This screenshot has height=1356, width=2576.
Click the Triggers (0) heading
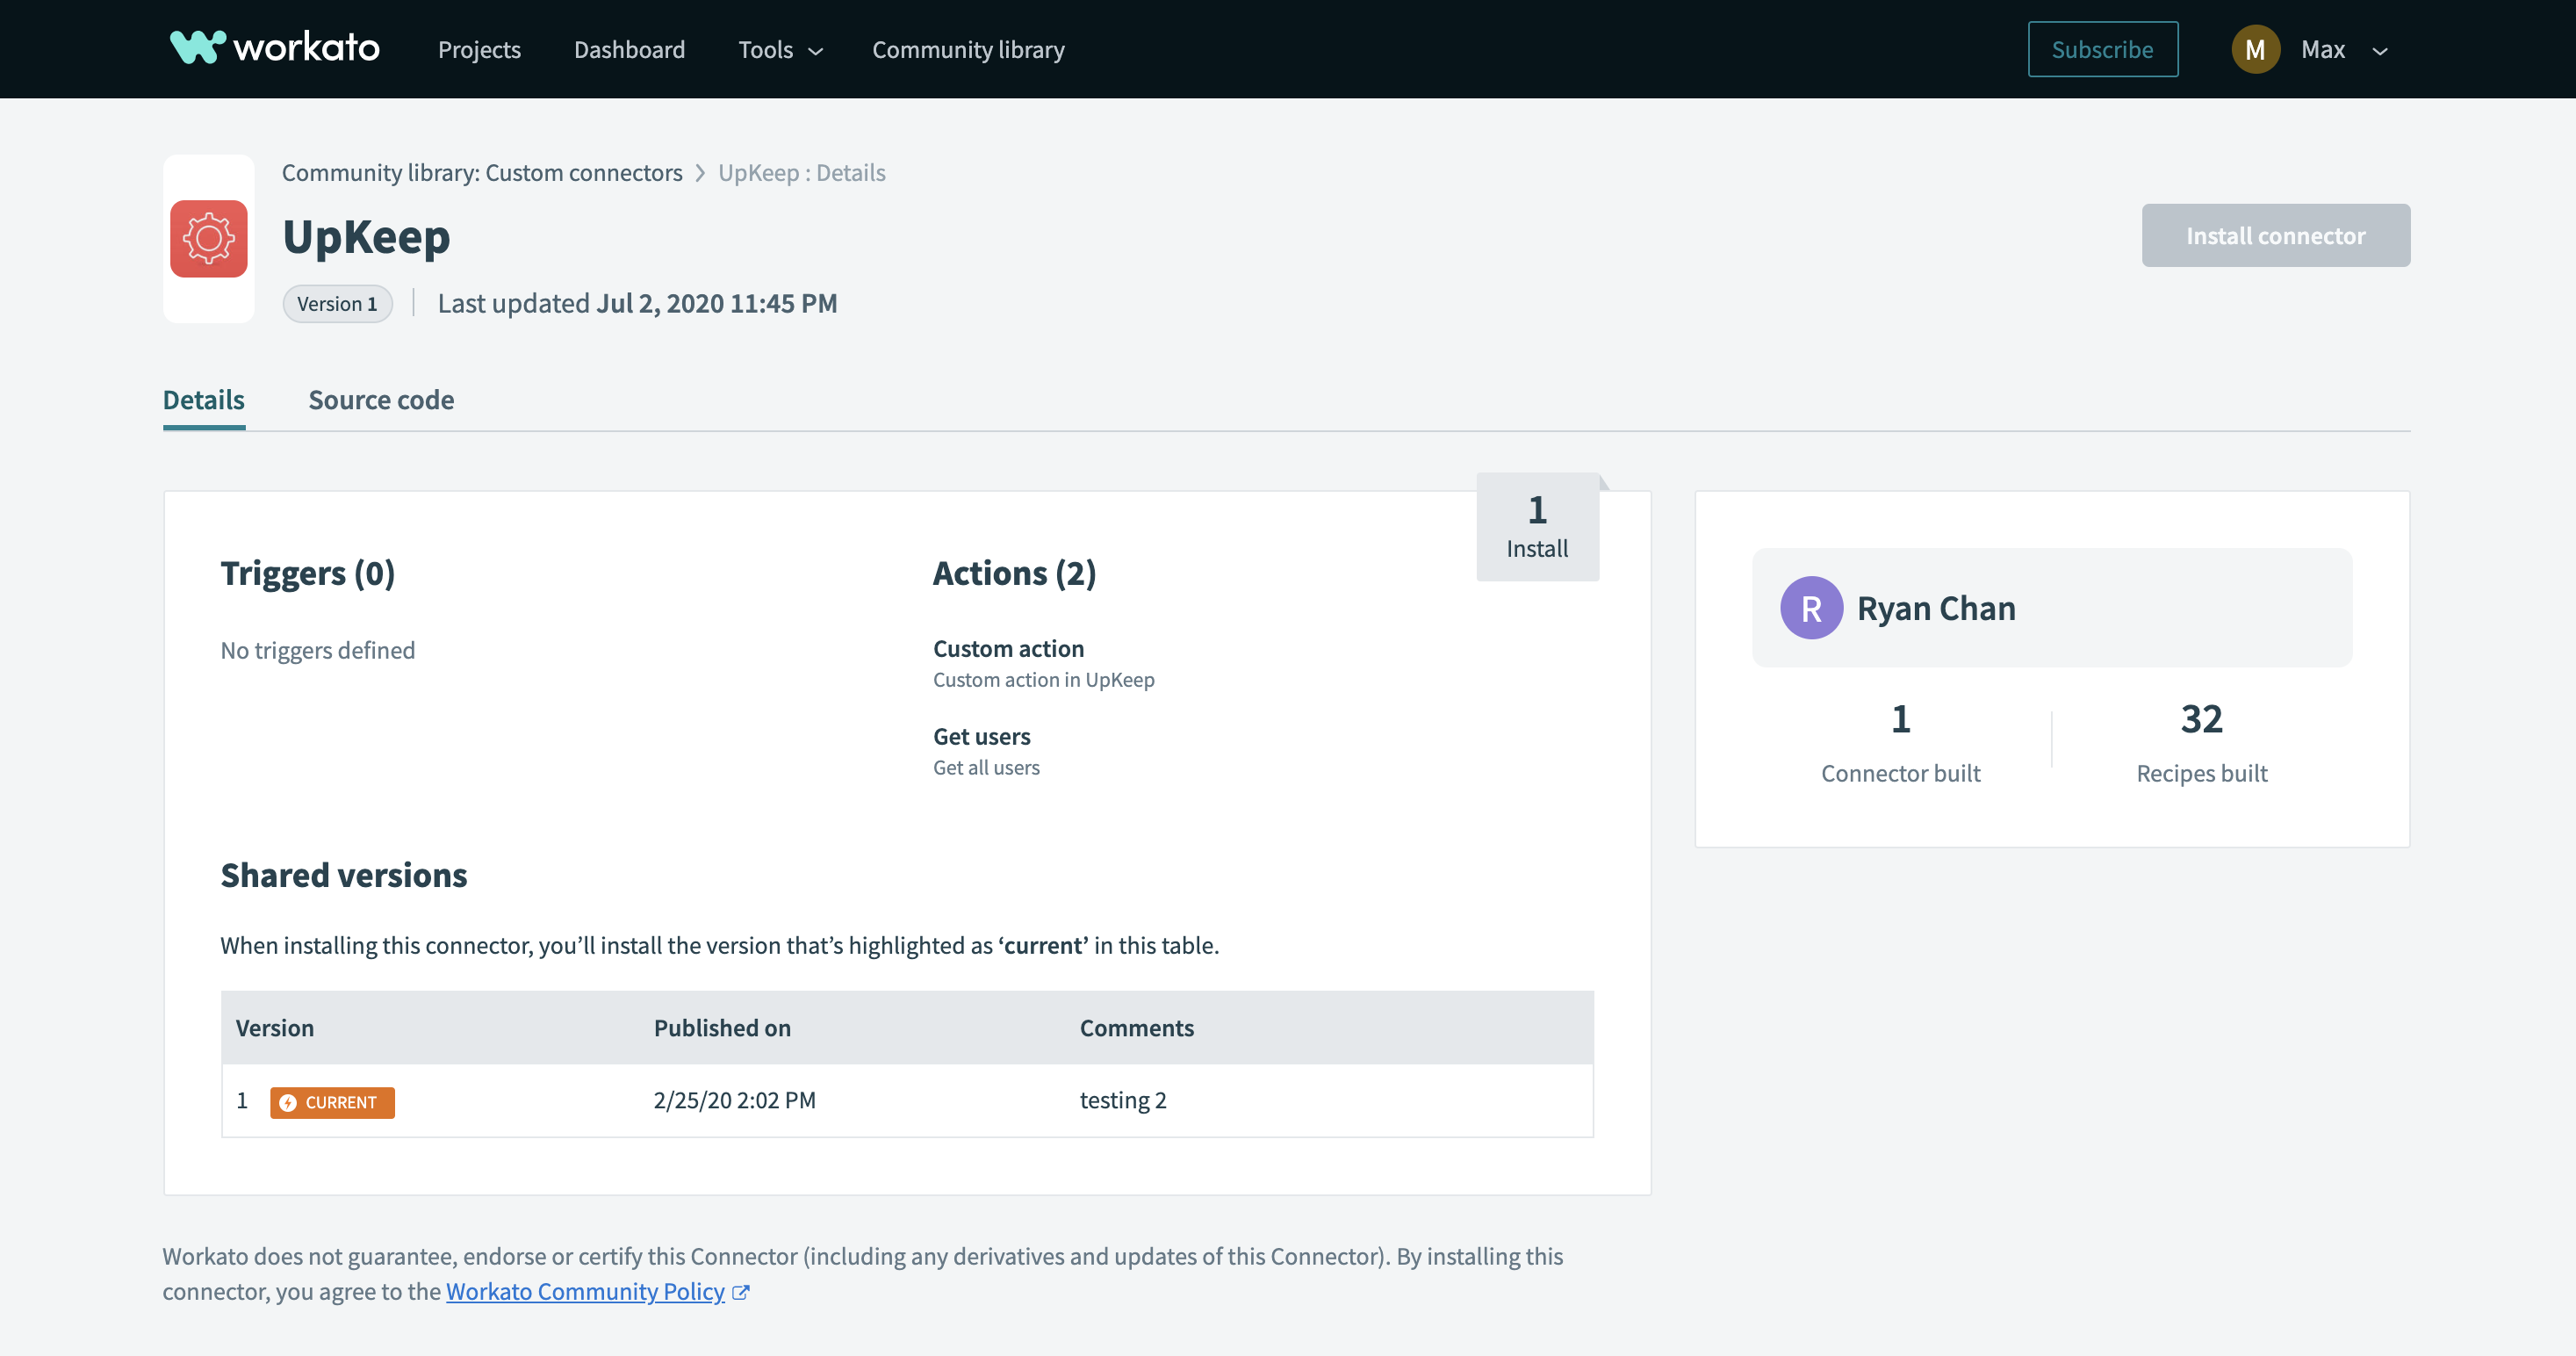pyautogui.click(x=308, y=573)
